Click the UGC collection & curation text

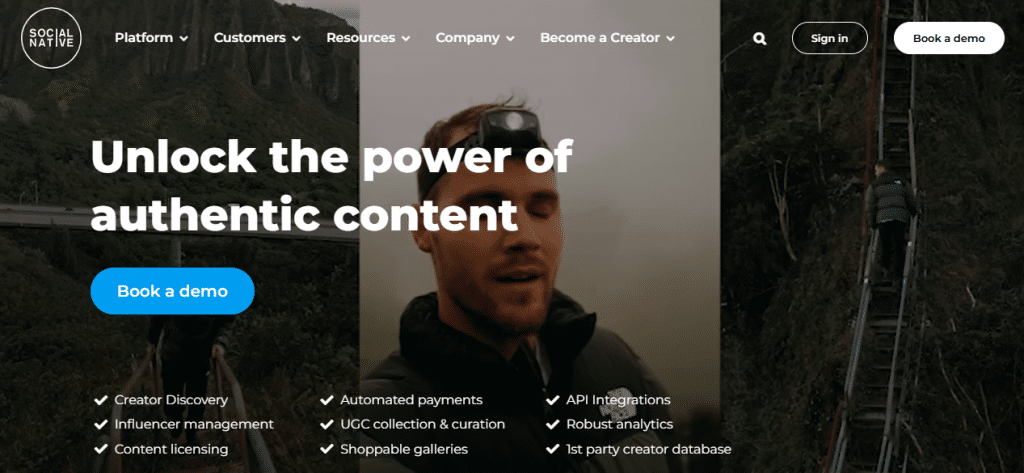423,425
